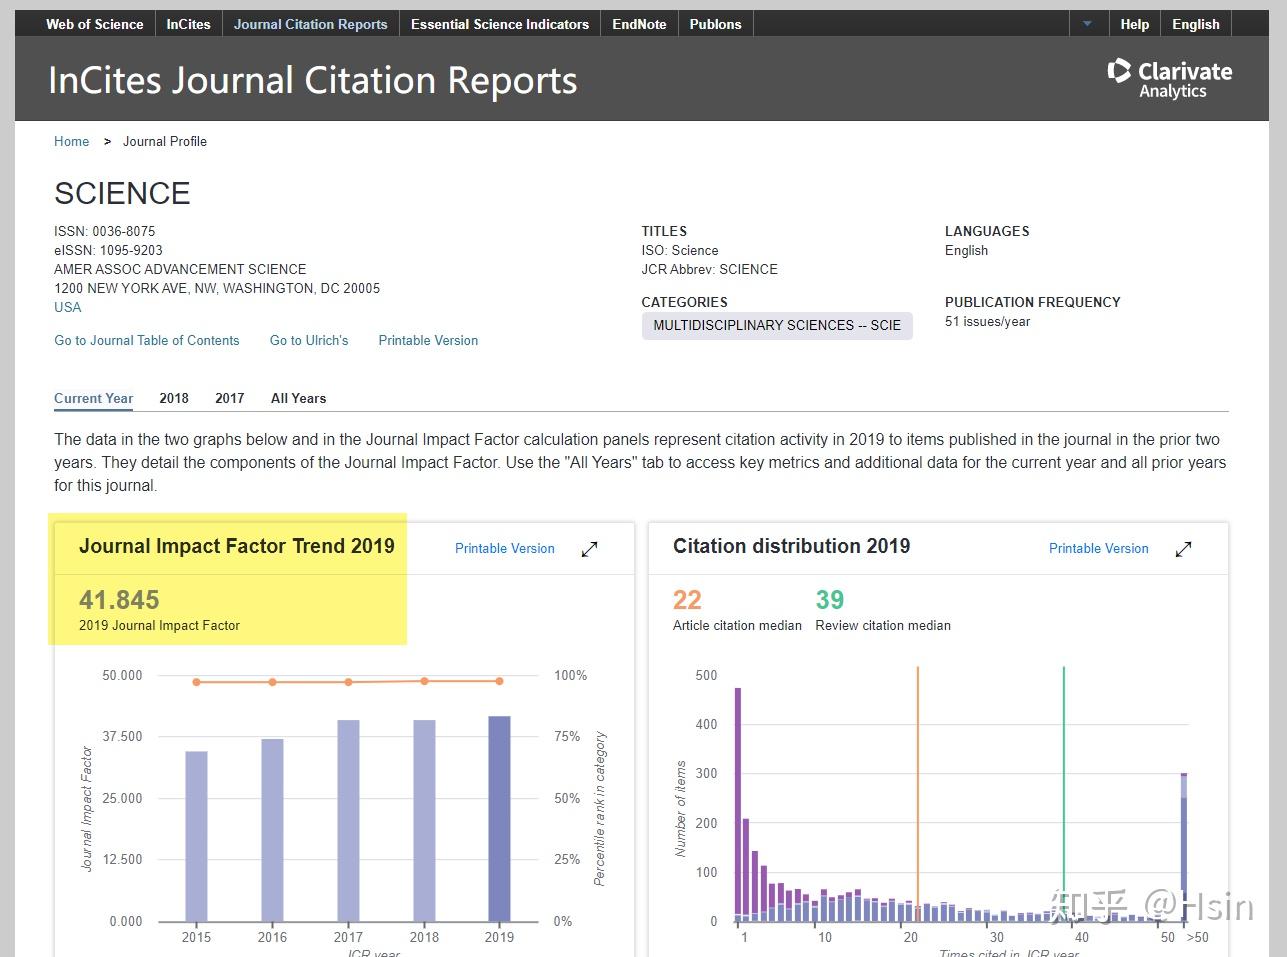Open Essential Science Indicators menu item

pyautogui.click(x=499, y=24)
